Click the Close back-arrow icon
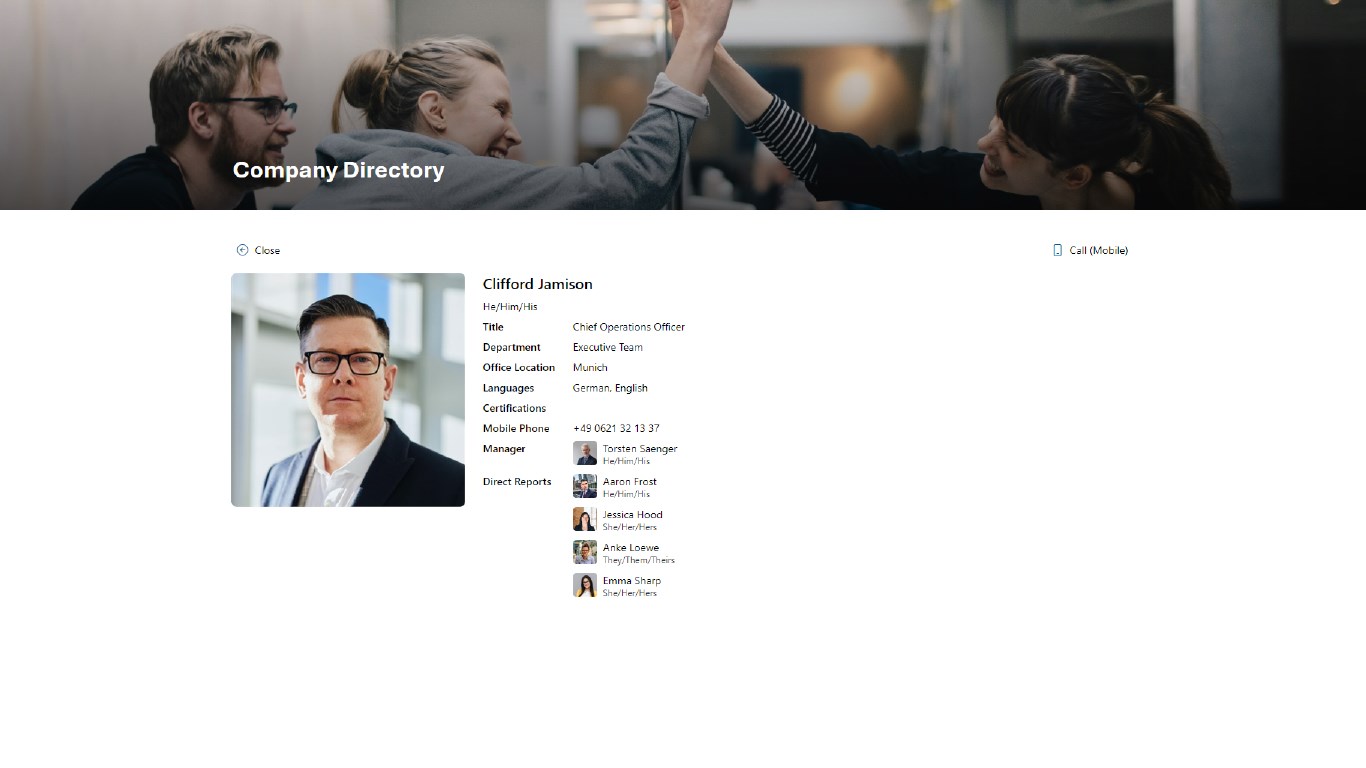 coord(242,250)
